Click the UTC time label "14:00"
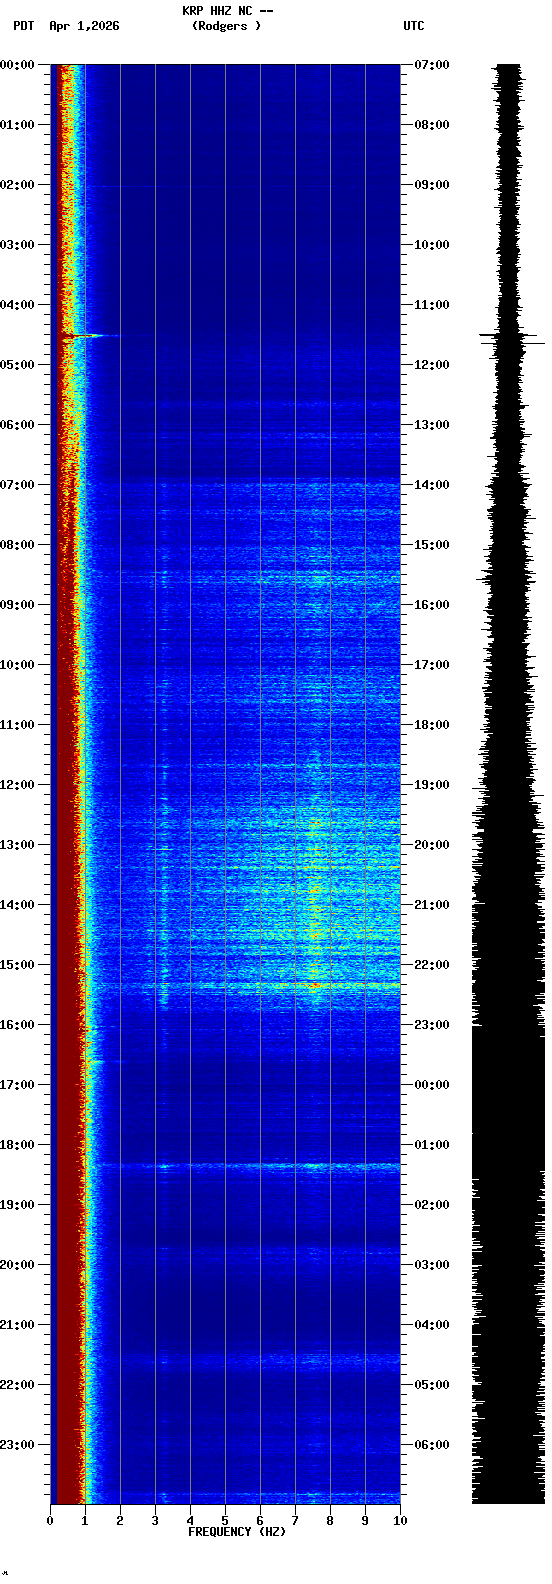 [x=432, y=485]
